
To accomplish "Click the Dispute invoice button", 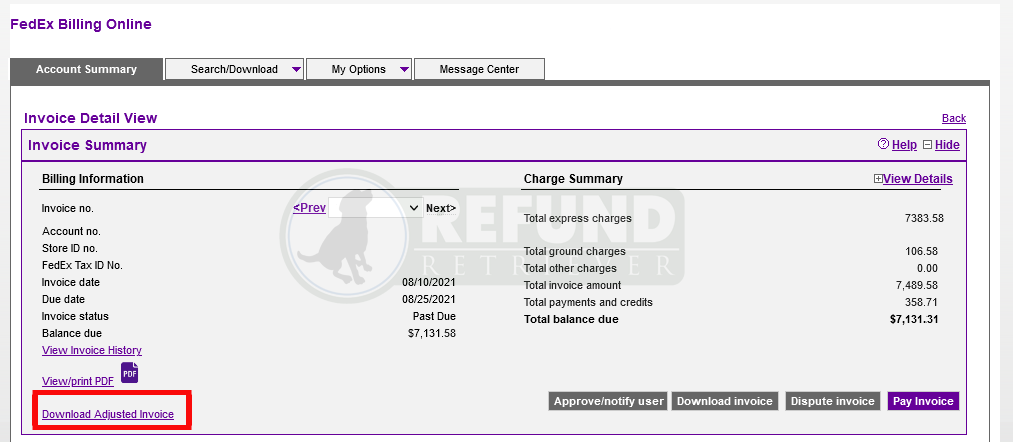I will pyautogui.click(x=833, y=401).
